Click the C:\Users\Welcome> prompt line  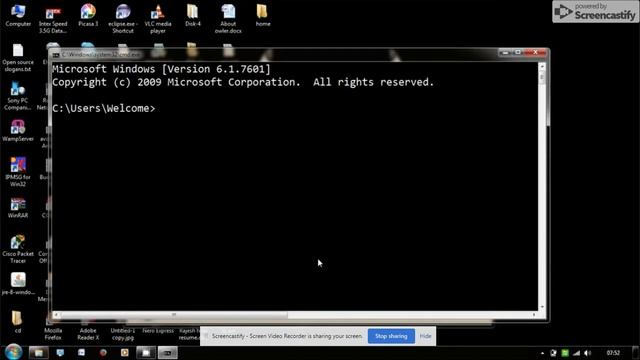[x=104, y=109]
